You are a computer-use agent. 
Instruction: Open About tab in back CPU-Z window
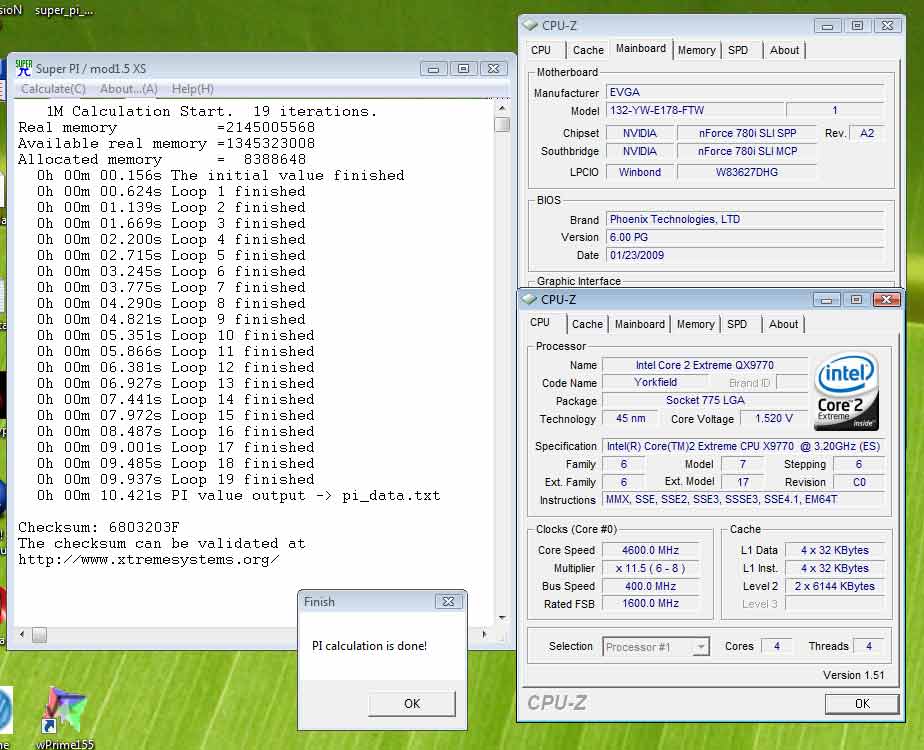[784, 50]
